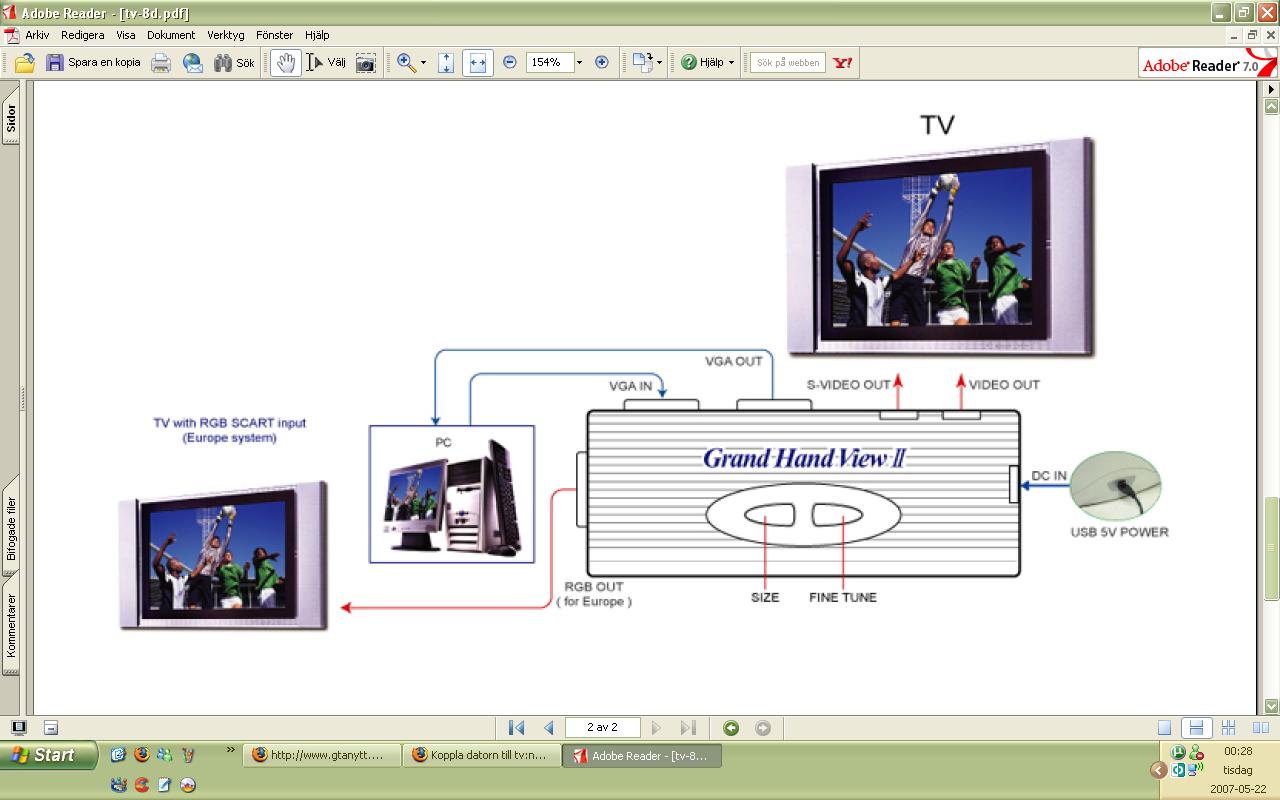Click the scroll down arrow on vertical scrollbar

[1272, 706]
